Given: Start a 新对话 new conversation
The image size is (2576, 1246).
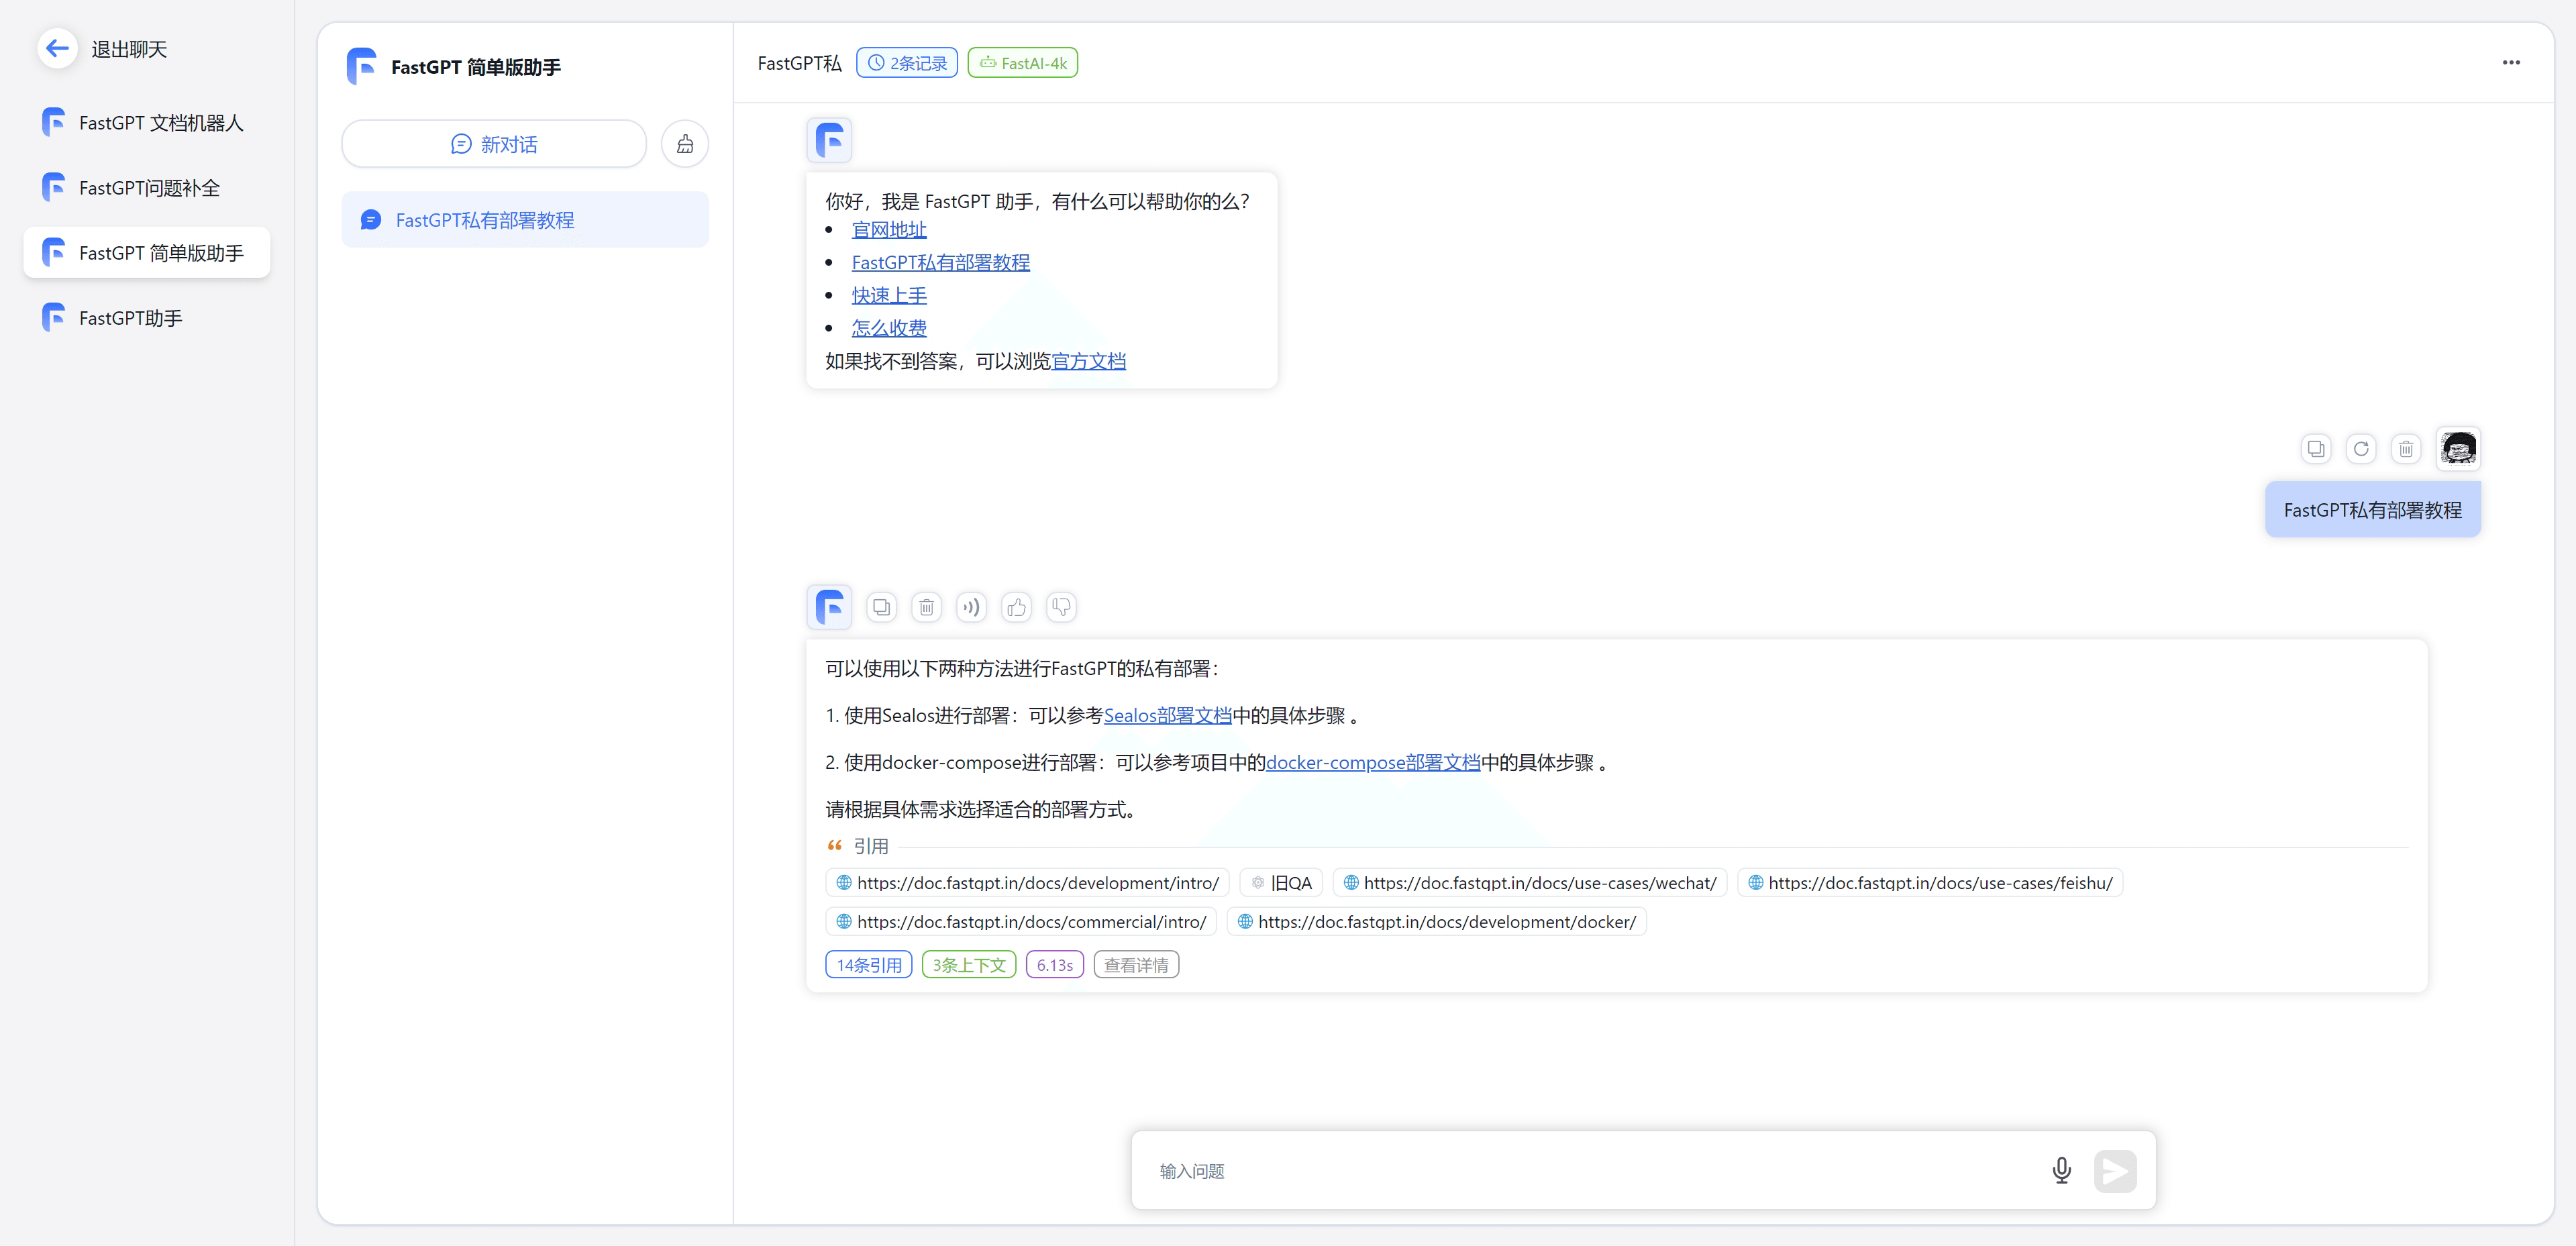Looking at the screenshot, I should pyautogui.click(x=494, y=144).
